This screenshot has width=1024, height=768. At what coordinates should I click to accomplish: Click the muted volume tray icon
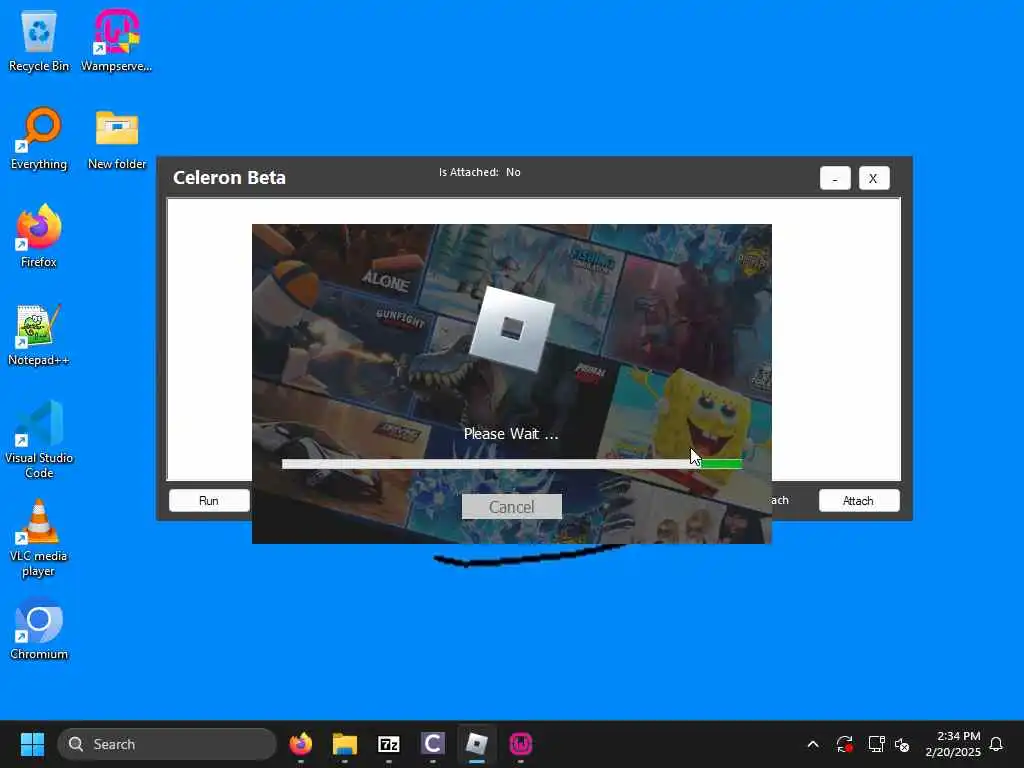[902, 744]
